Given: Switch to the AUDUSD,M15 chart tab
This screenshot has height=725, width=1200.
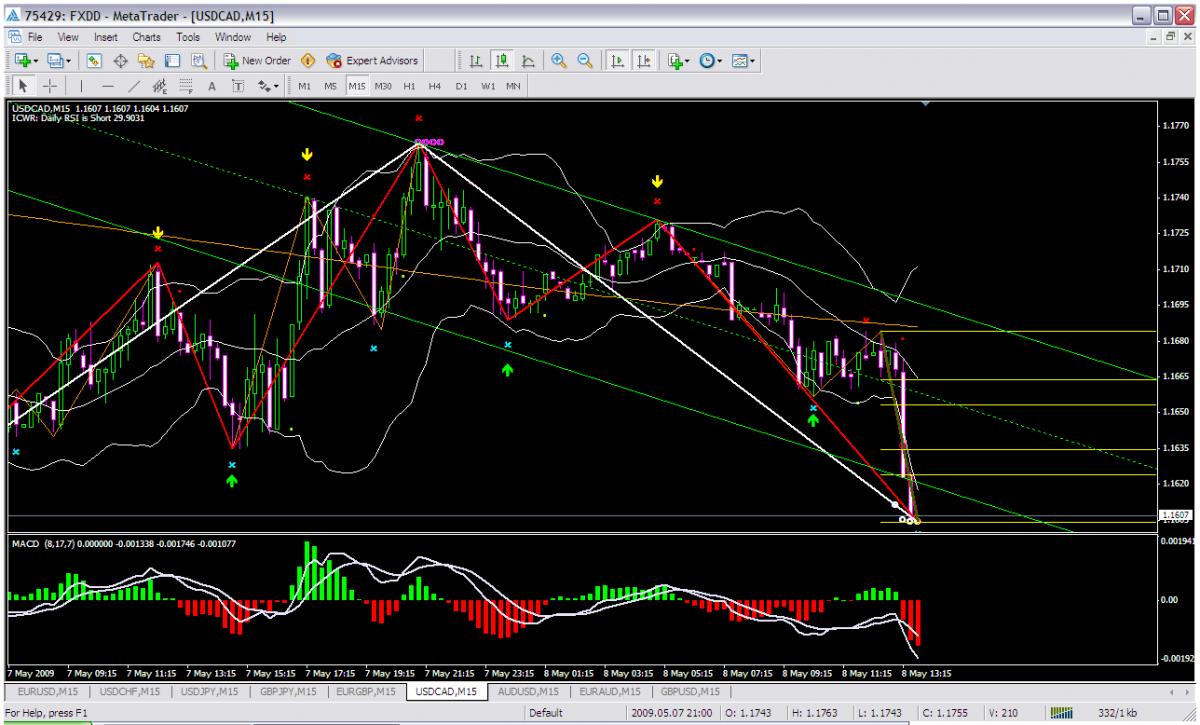Looking at the screenshot, I should (529, 691).
